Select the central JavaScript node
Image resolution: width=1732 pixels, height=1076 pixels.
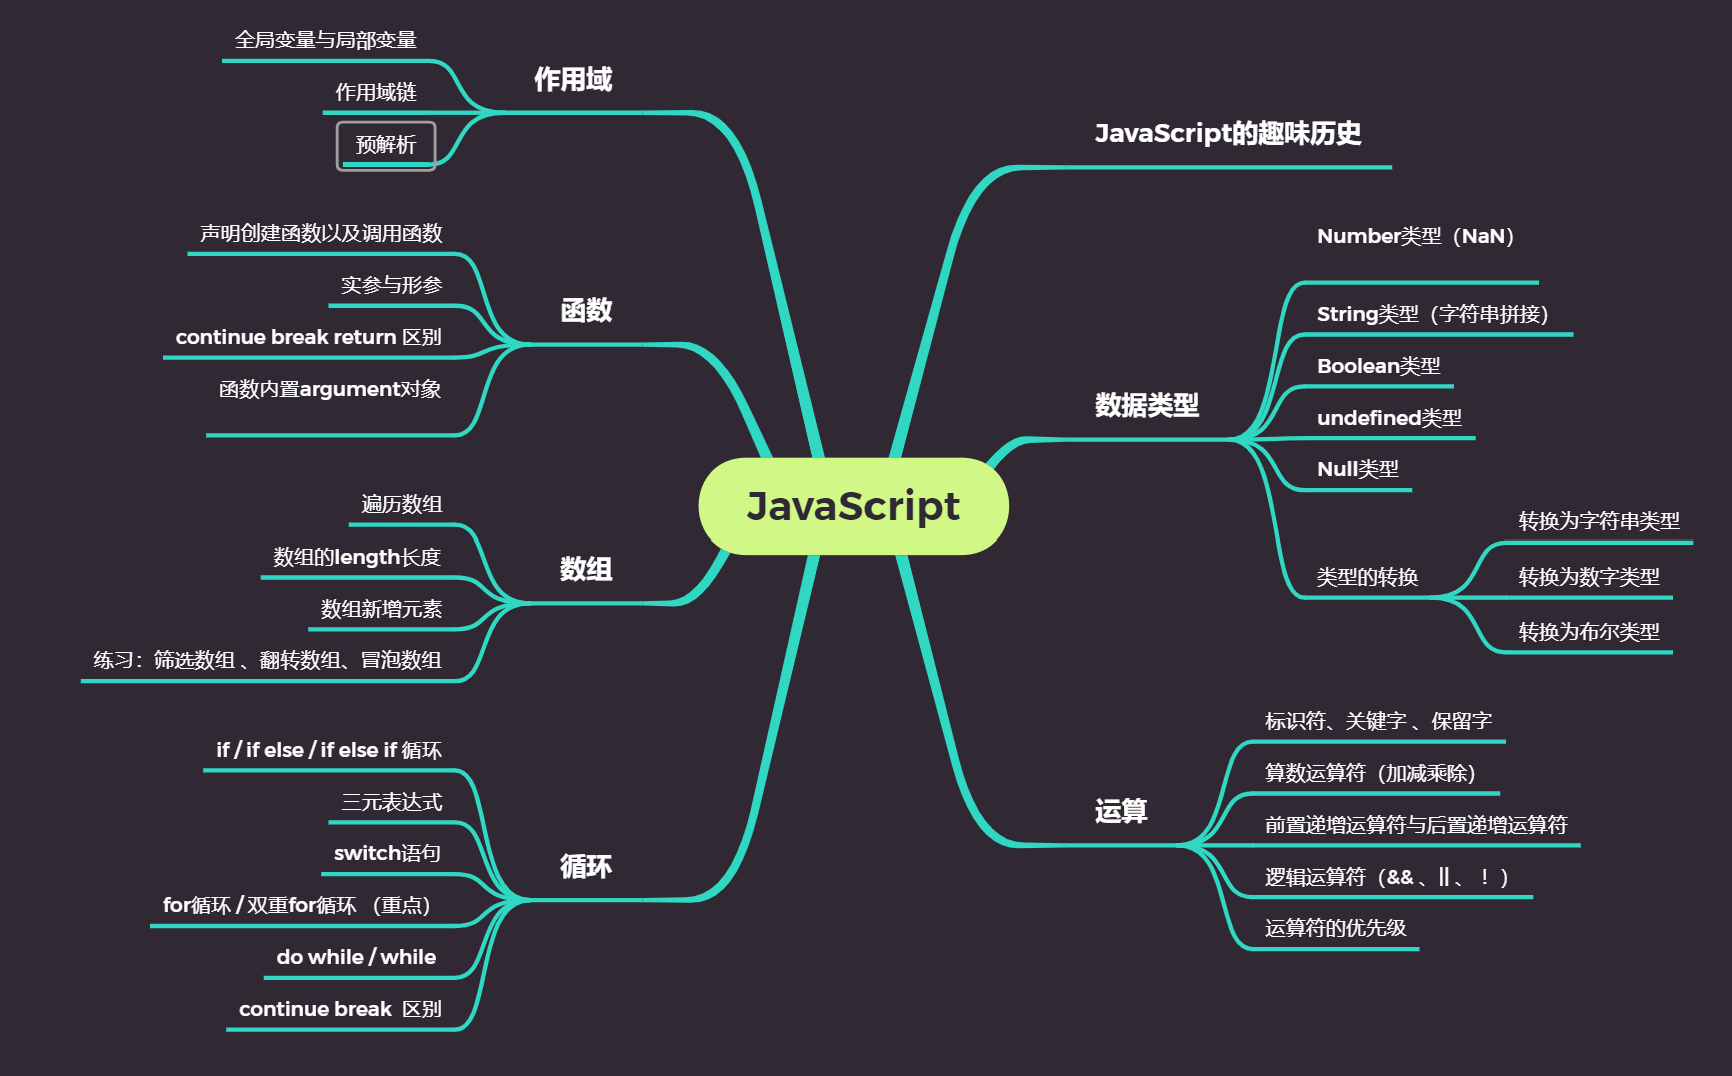click(852, 507)
